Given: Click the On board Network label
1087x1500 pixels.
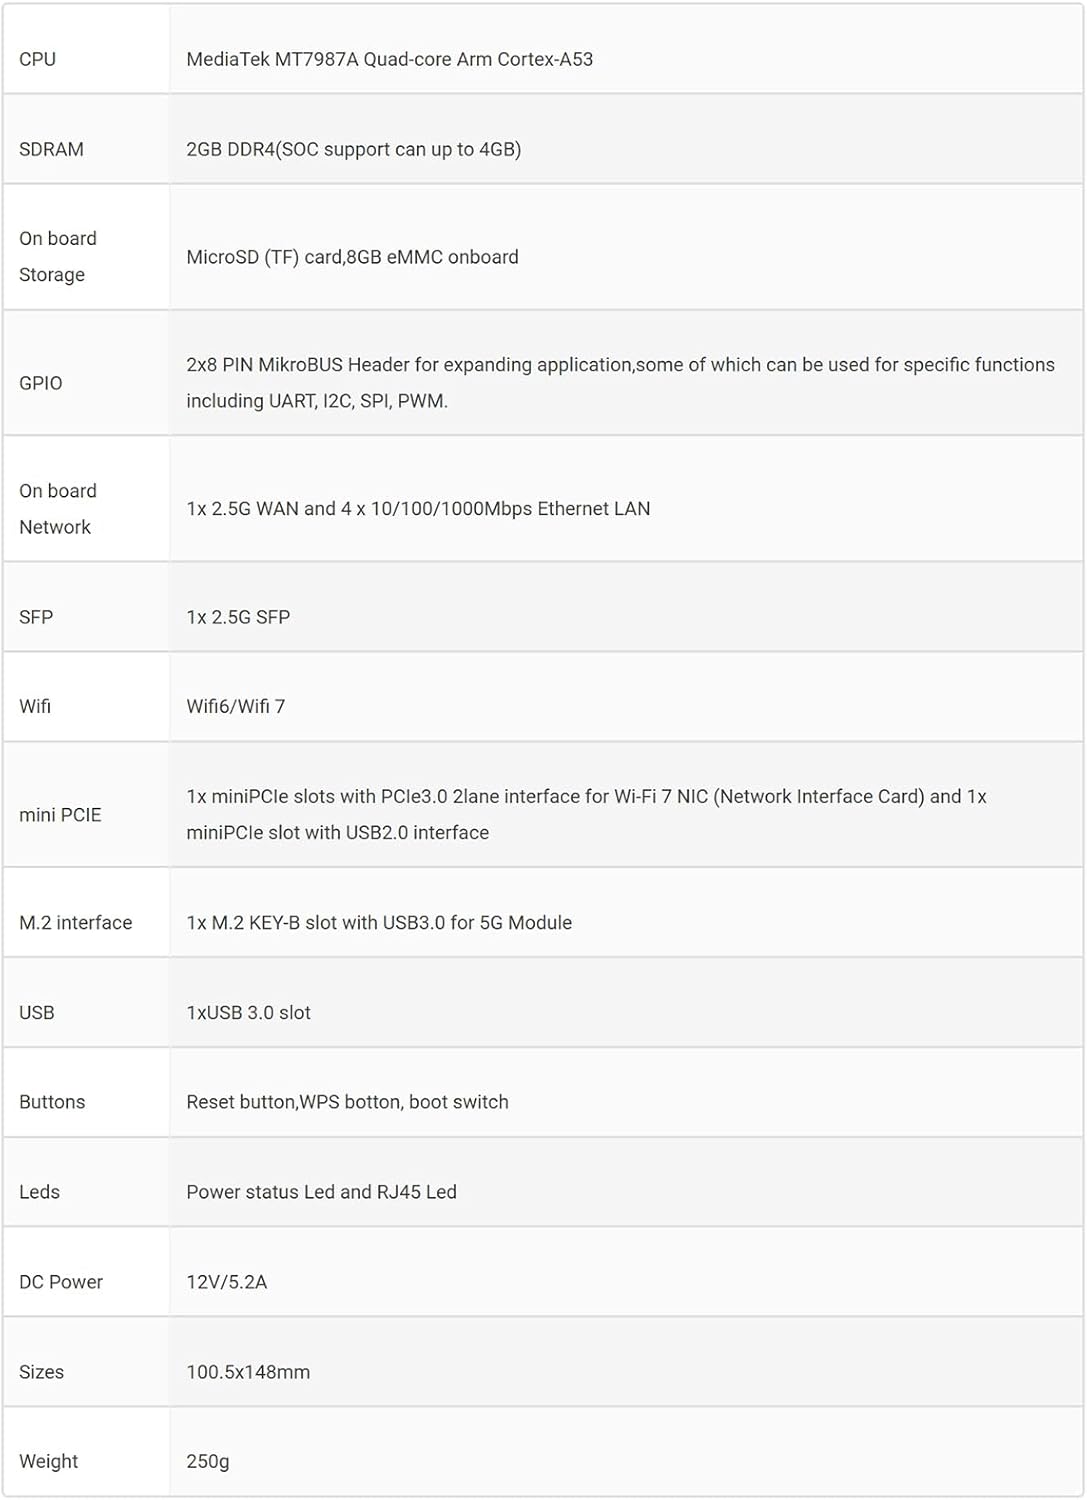Looking at the screenshot, I should (58, 509).
